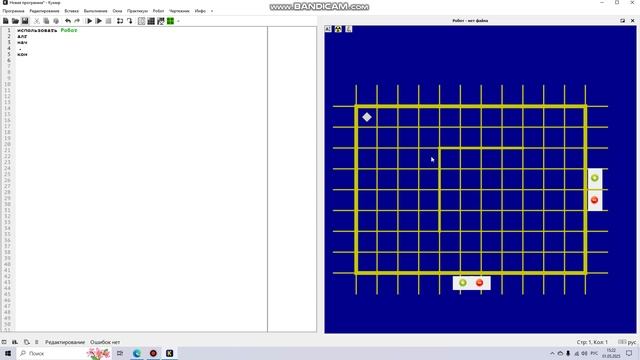Copy selection with toolbar icon
The height and width of the screenshot is (360, 640).
(x=46, y=21)
